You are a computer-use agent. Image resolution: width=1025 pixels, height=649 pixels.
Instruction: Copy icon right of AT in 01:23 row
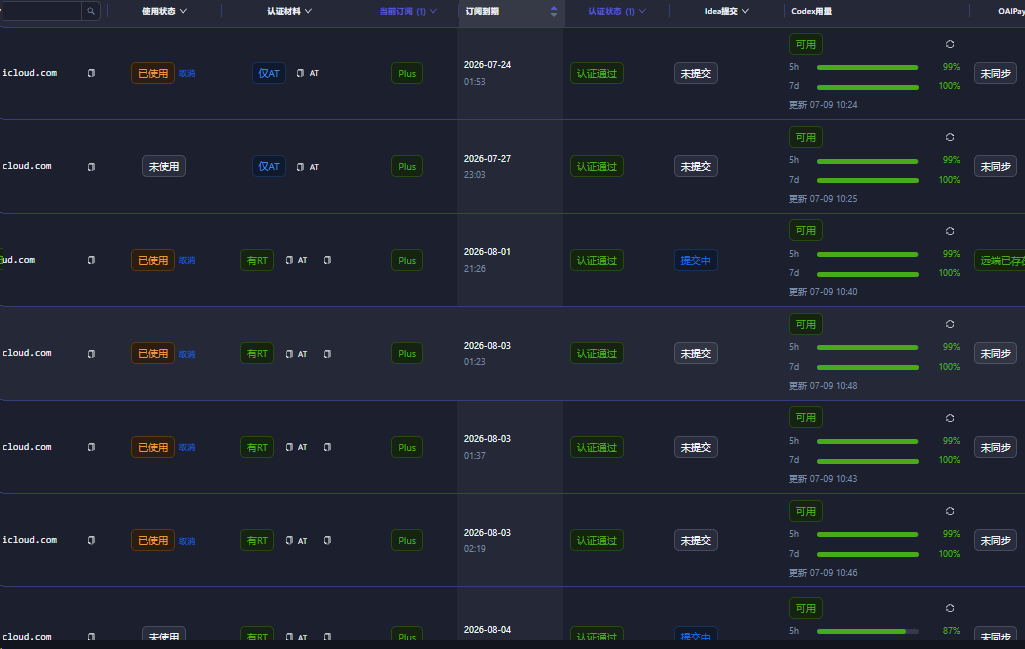(328, 354)
